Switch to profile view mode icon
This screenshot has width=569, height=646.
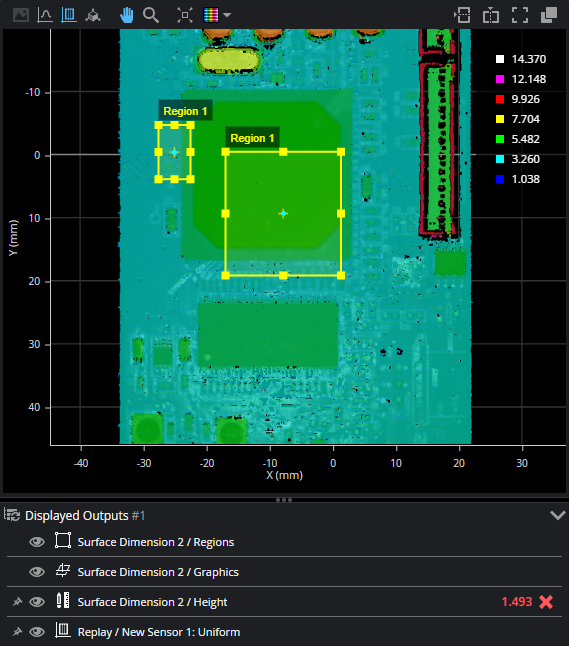[44, 15]
